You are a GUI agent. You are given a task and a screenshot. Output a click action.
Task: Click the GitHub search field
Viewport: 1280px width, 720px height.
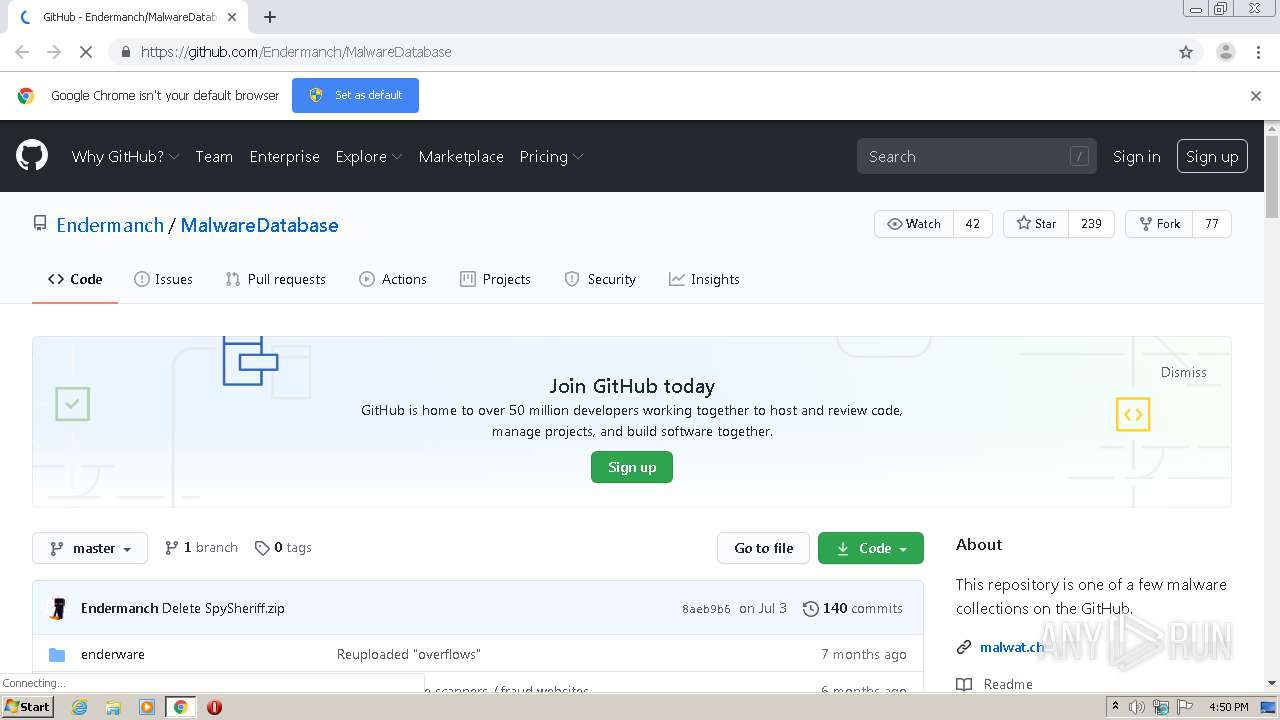coord(976,157)
